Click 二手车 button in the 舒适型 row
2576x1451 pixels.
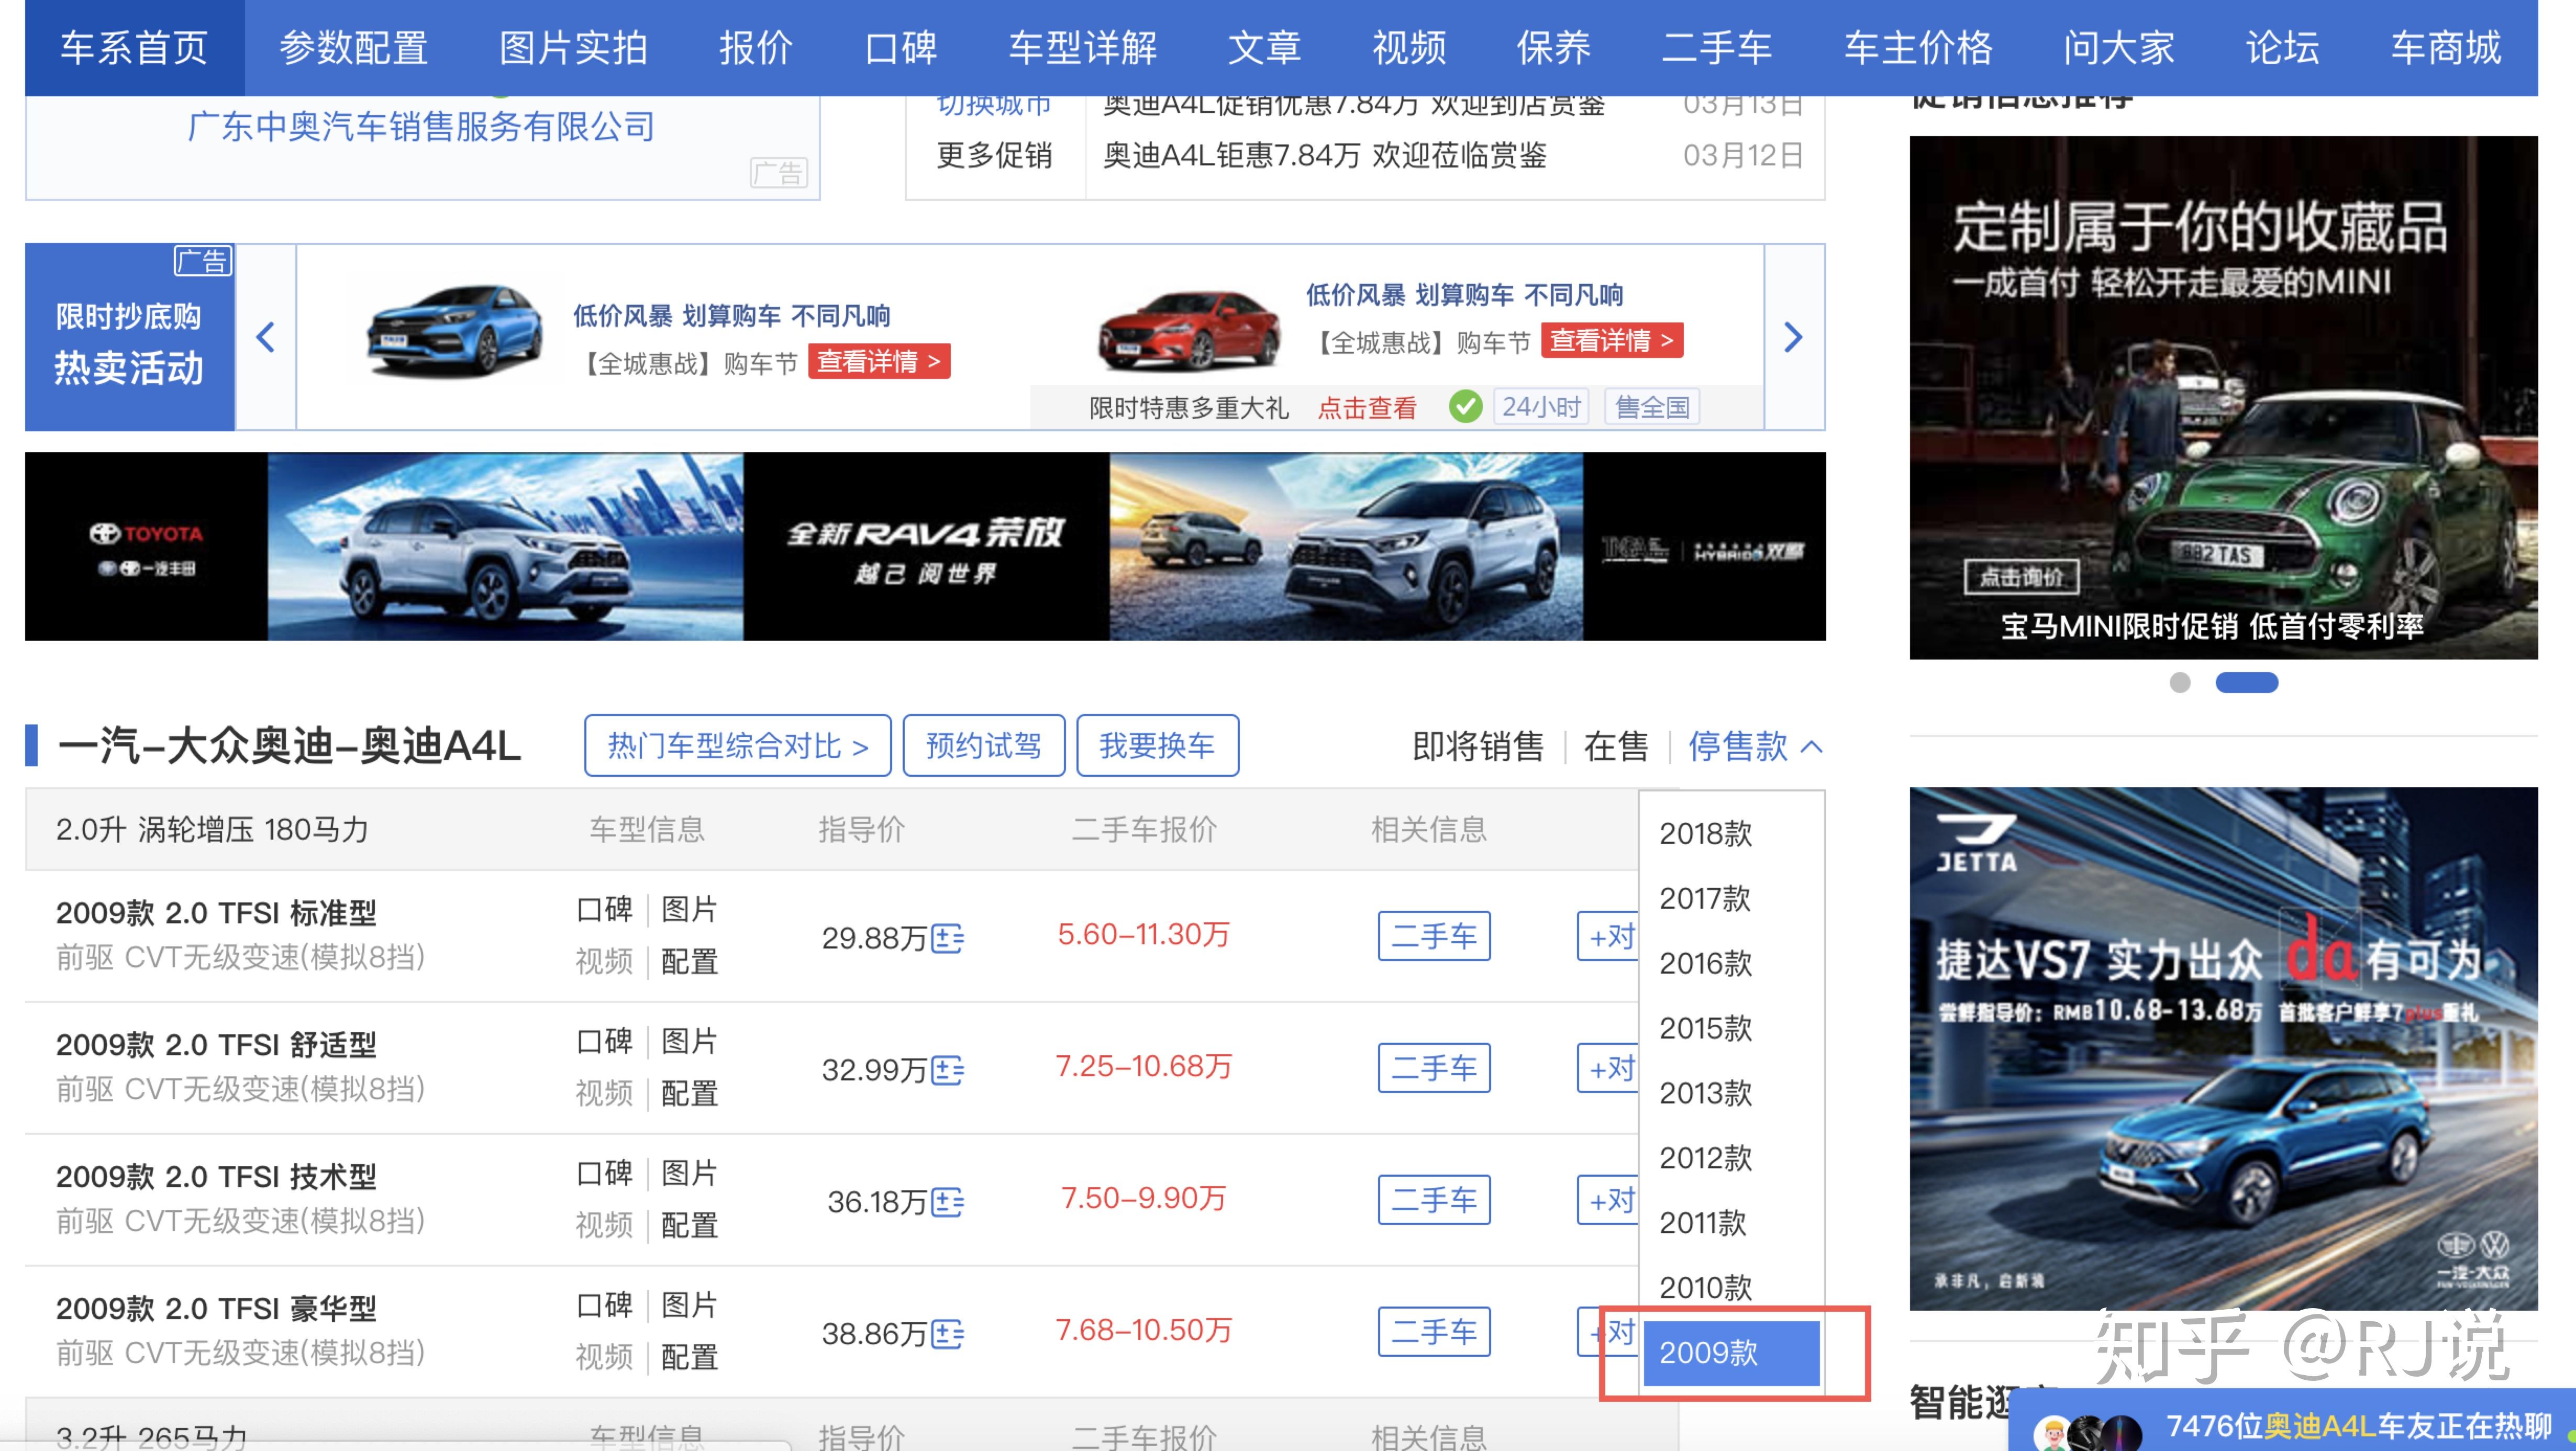pyautogui.click(x=1434, y=1068)
